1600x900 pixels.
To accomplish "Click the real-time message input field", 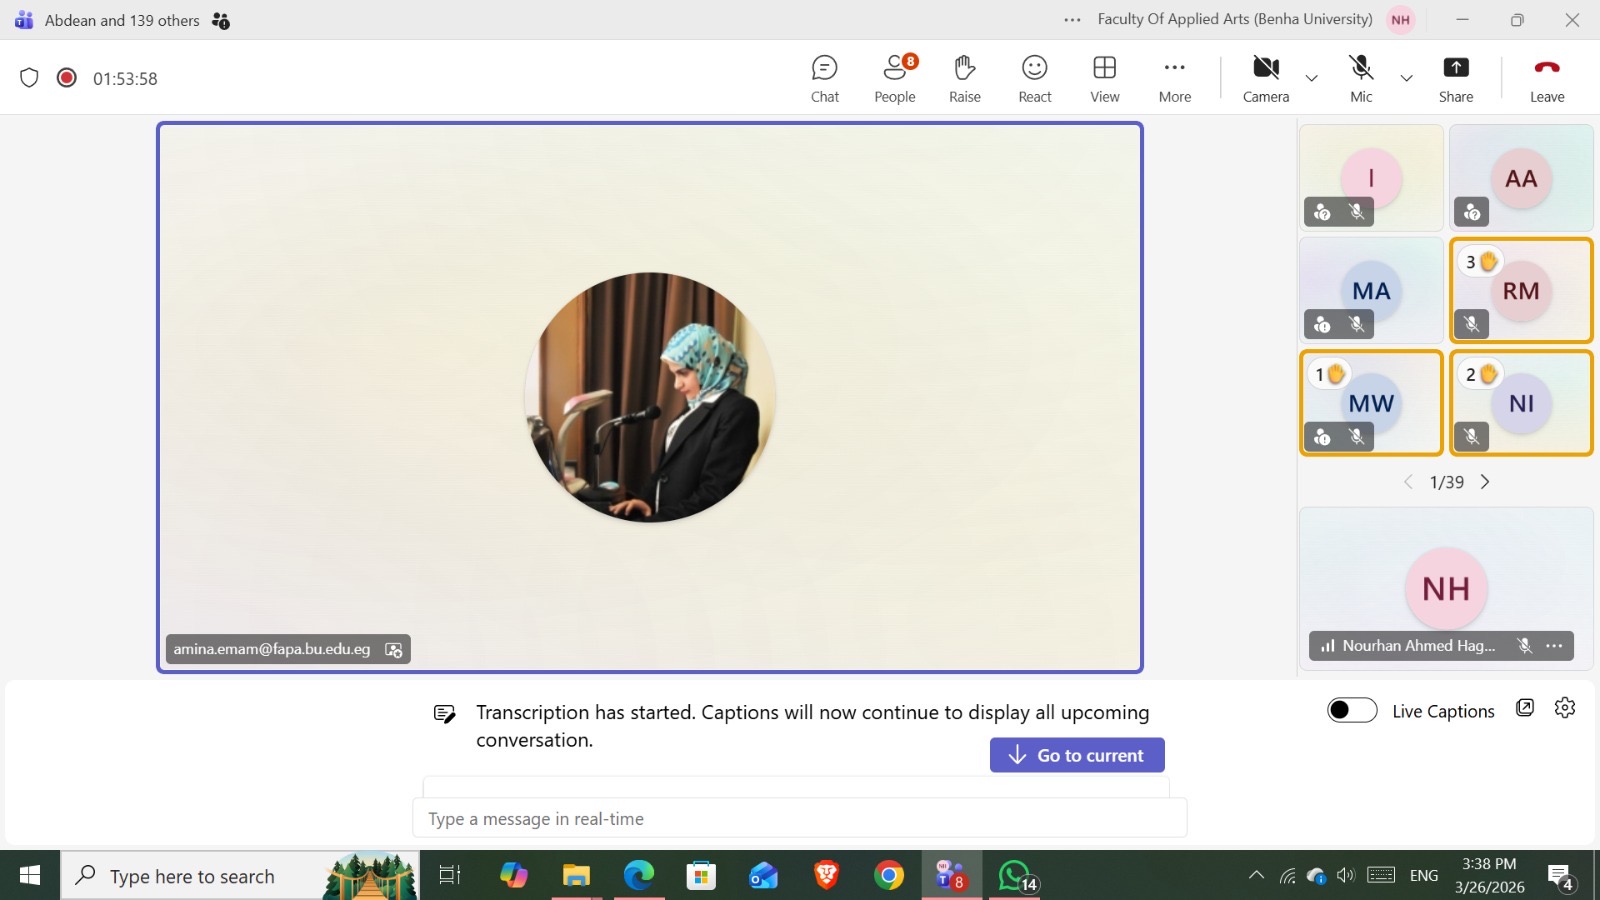I will 799,818.
